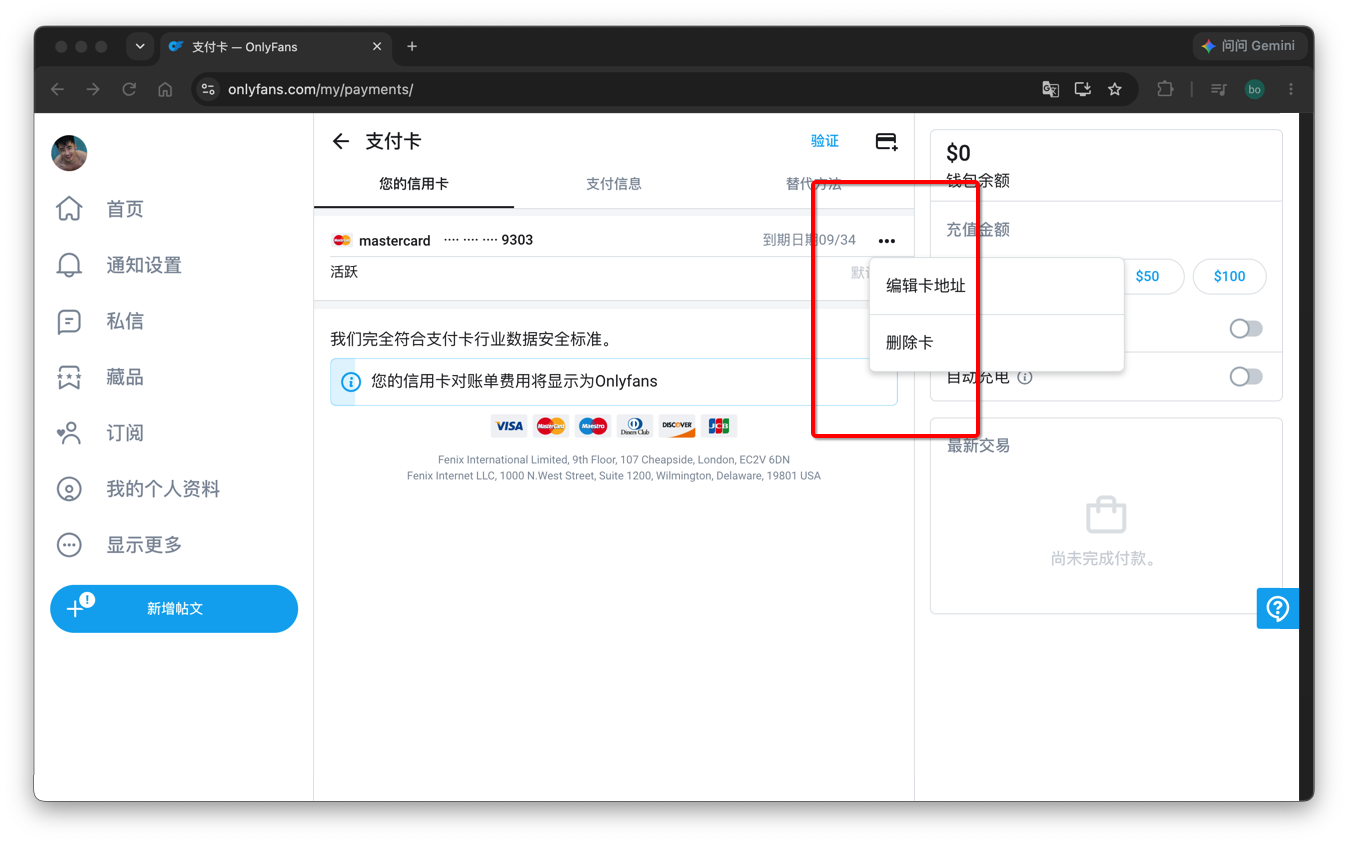Select 编辑卡地址 from the menu

997,286
